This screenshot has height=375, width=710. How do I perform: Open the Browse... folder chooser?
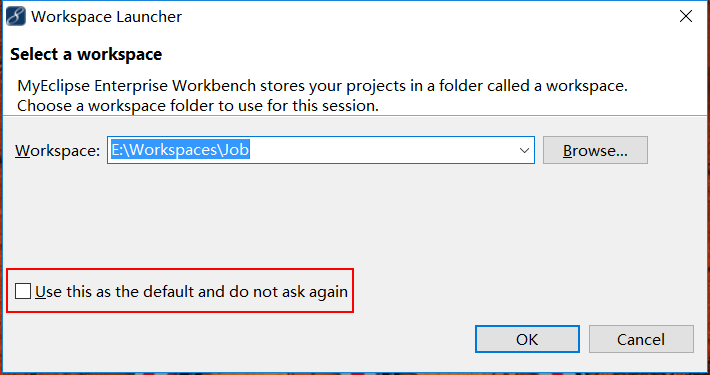click(x=595, y=150)
